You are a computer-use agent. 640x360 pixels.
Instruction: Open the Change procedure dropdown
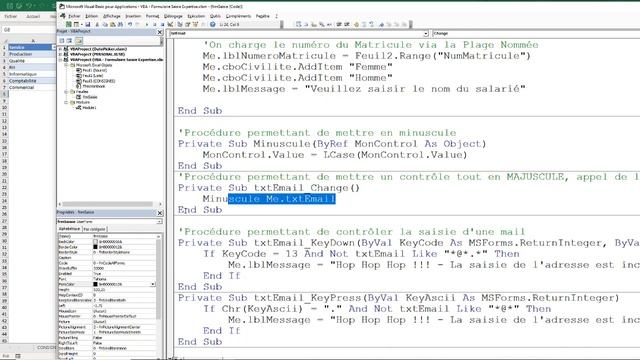pos(536,33)
